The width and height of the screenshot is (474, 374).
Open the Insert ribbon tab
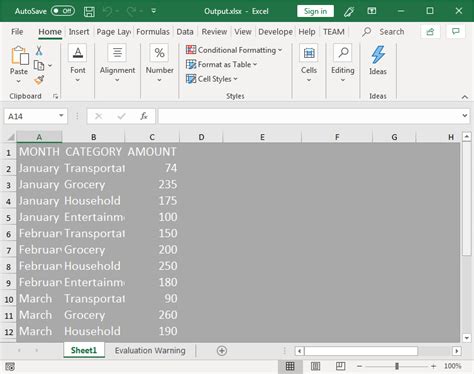tap(79, 32)
